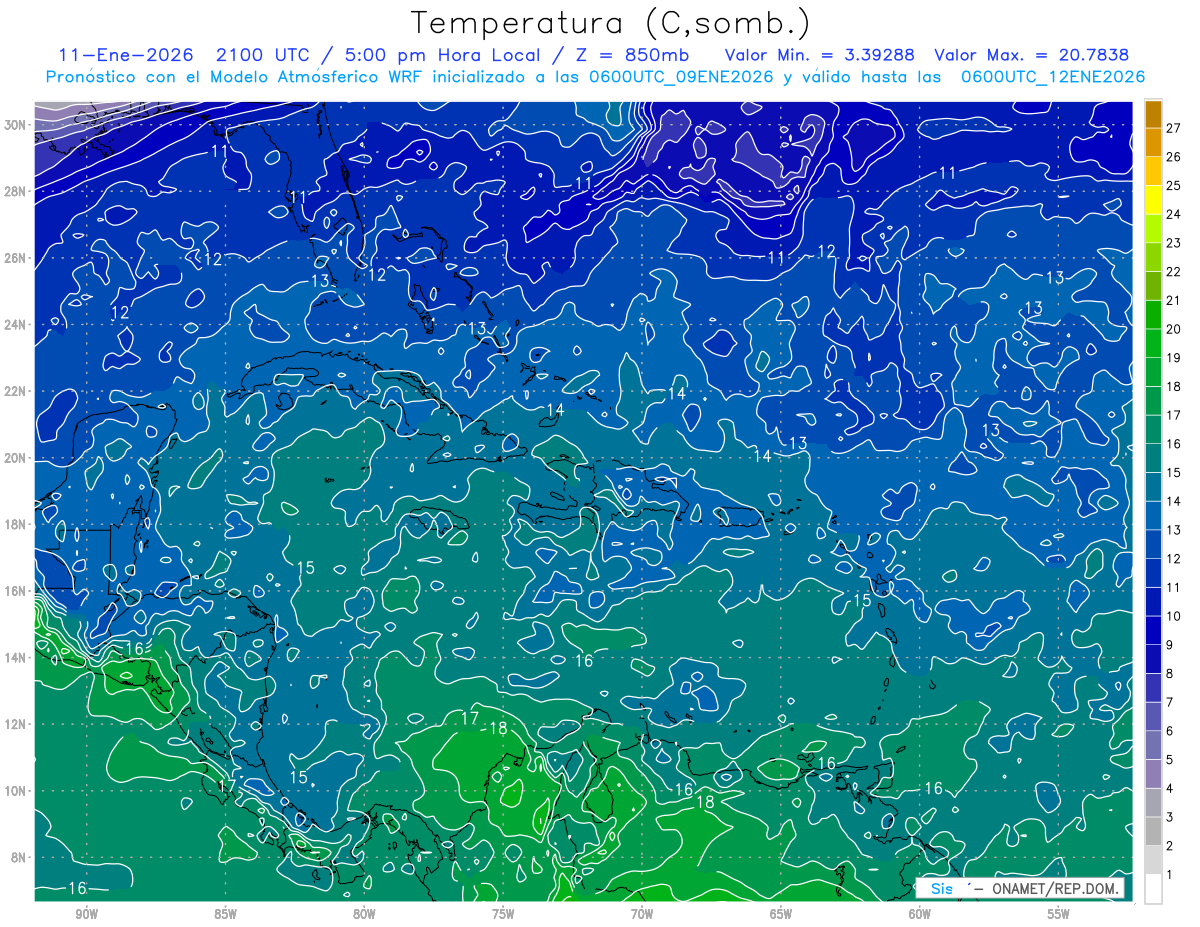
Task: Pick the orange swatch between 26 and 27
Action: tap(1153, 142)
